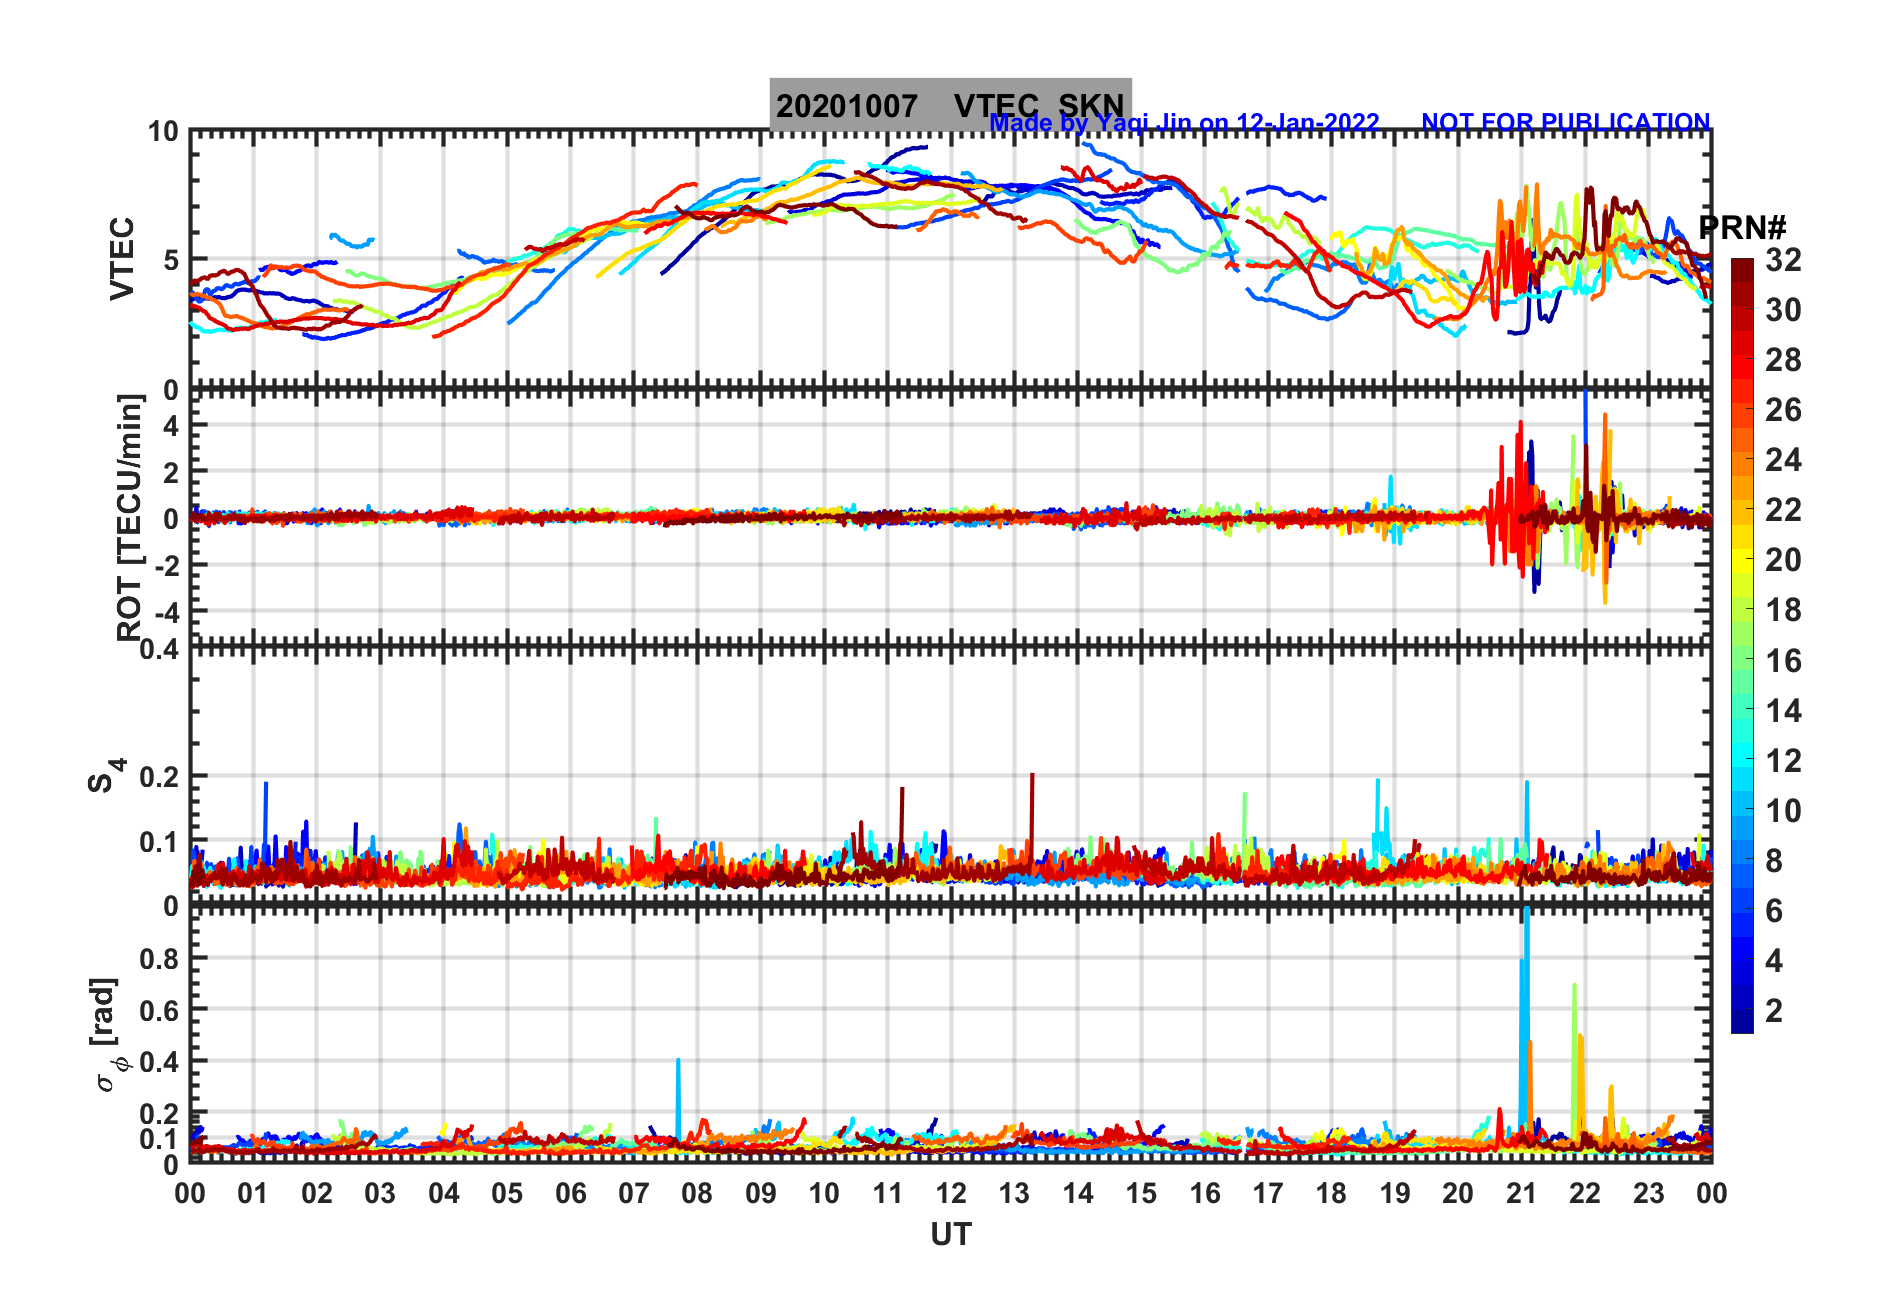The height and width of the screenshot is (1292, 1902).
Task: Click colorbar tick label "26"
Action: 1783,410
